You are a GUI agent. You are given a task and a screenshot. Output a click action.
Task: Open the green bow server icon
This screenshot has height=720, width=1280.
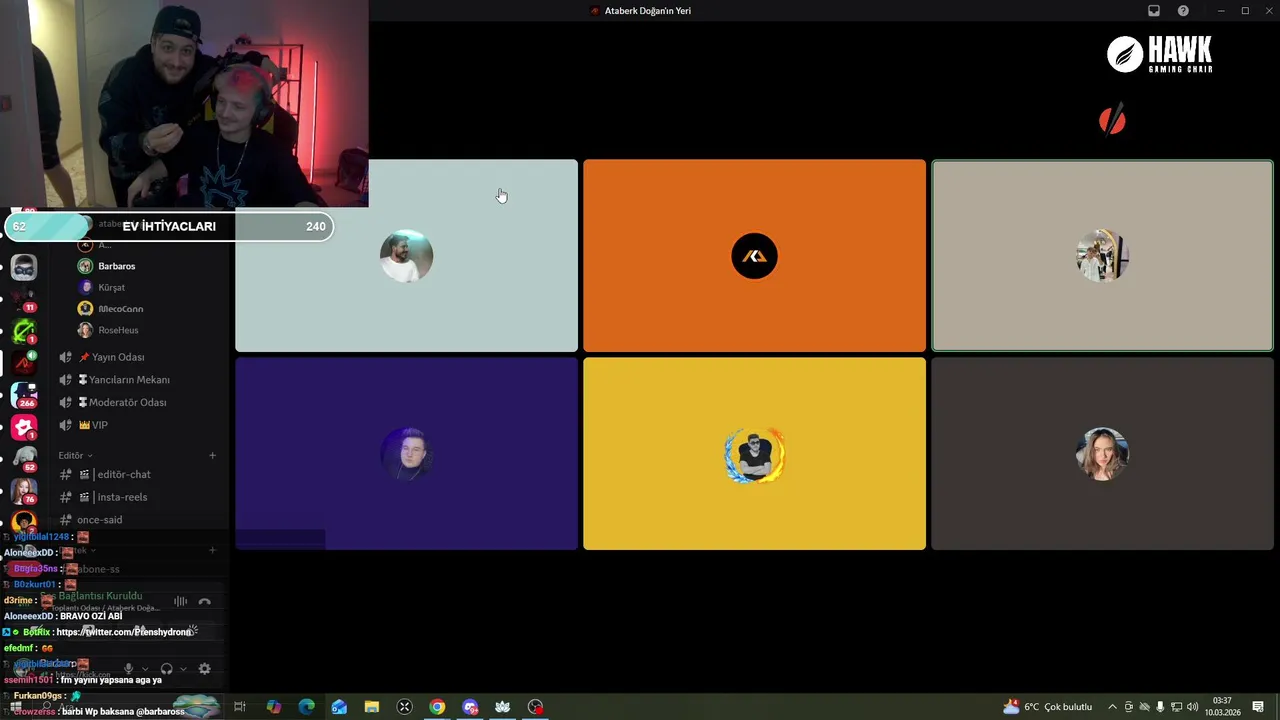pos(24,330)
